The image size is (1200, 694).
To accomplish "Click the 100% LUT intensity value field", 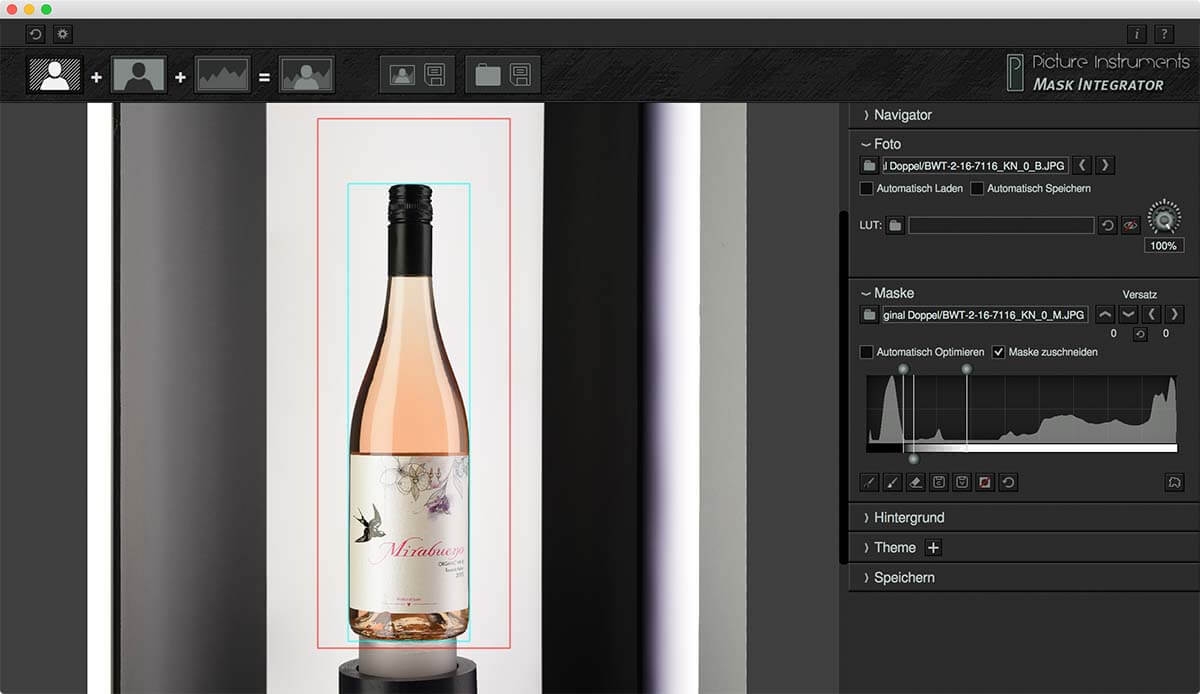I will pyautogui.click(x=1163, y=245).
